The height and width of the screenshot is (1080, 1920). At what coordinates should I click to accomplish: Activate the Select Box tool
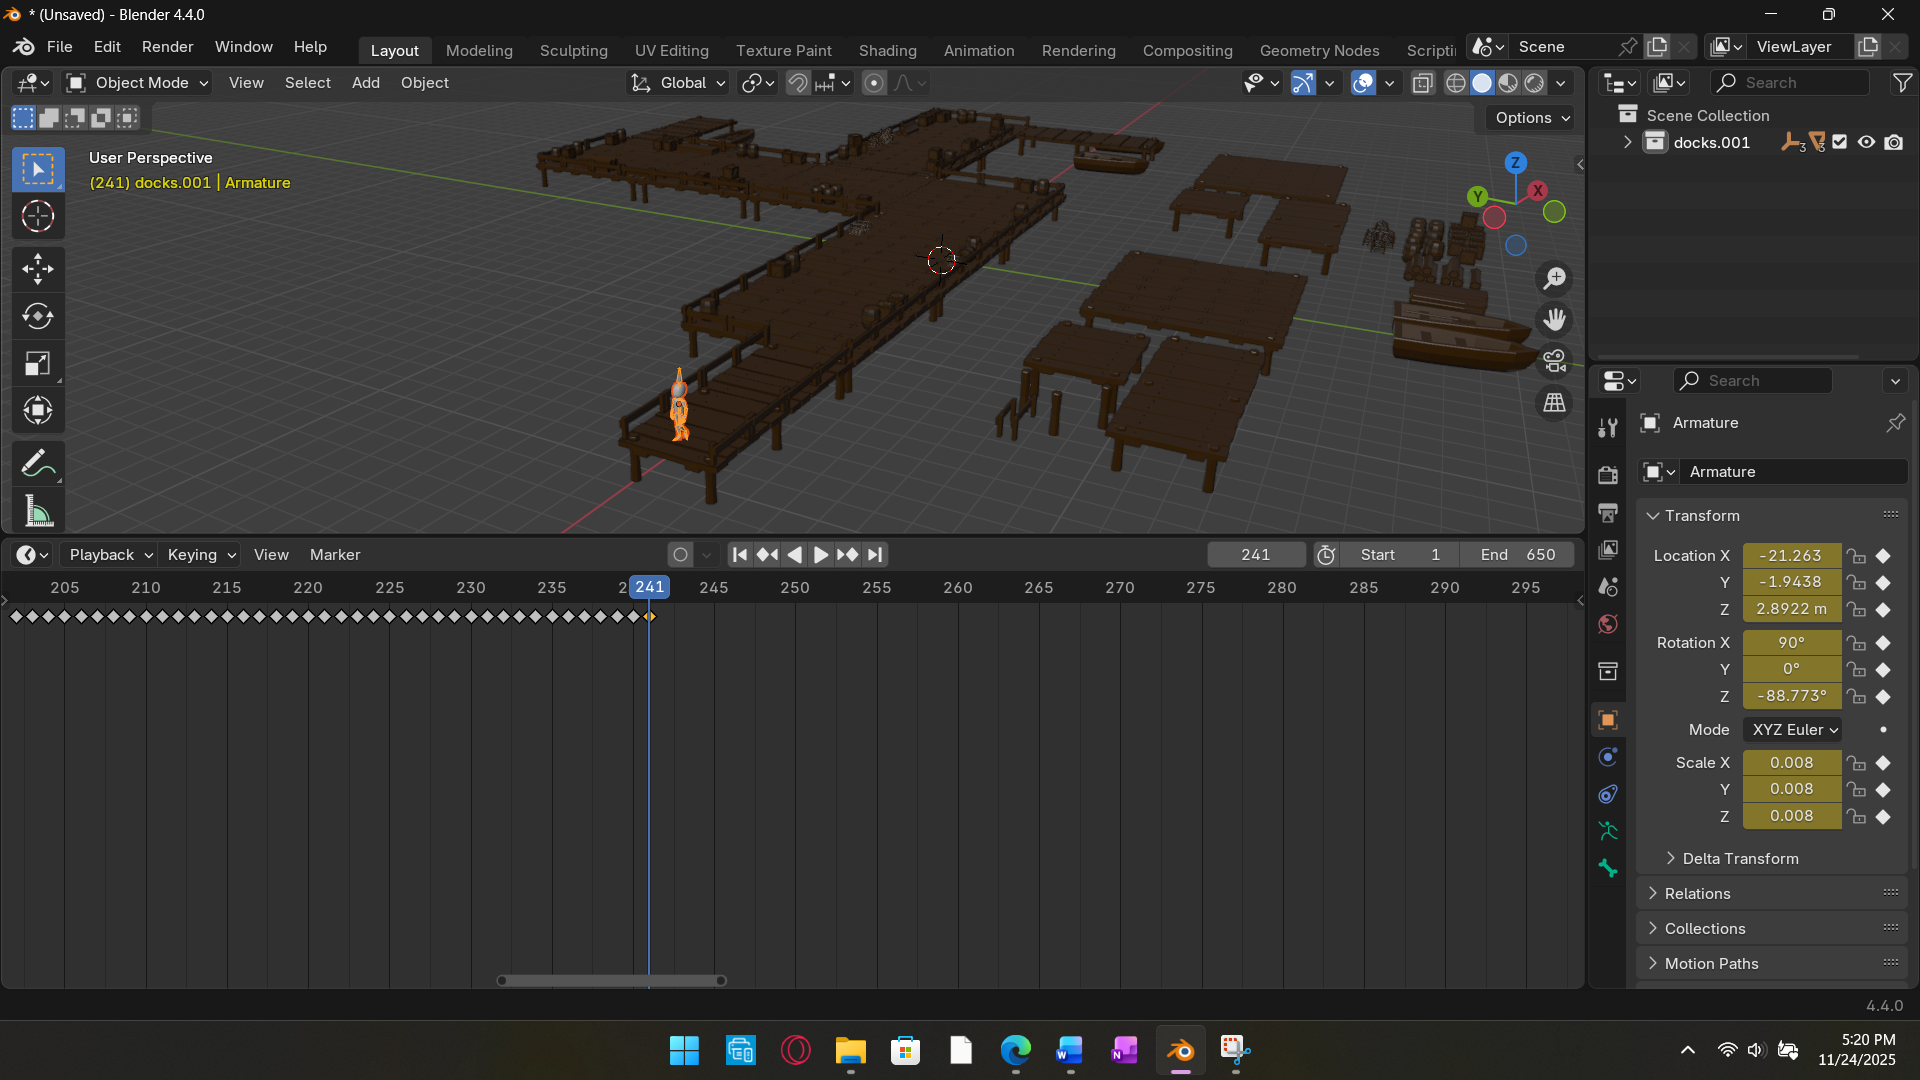click(38, 169)
